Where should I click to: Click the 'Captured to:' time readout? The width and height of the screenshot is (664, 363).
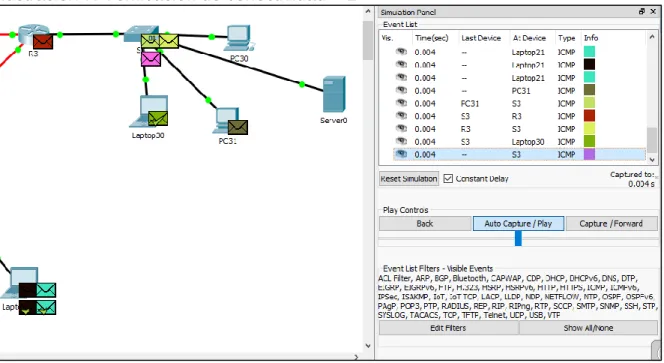coord(633,179)
